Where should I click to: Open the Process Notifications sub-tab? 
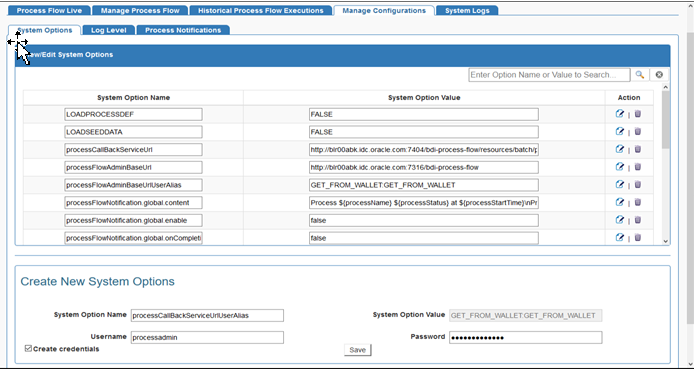pyautogui.click(x=183, y=30)
